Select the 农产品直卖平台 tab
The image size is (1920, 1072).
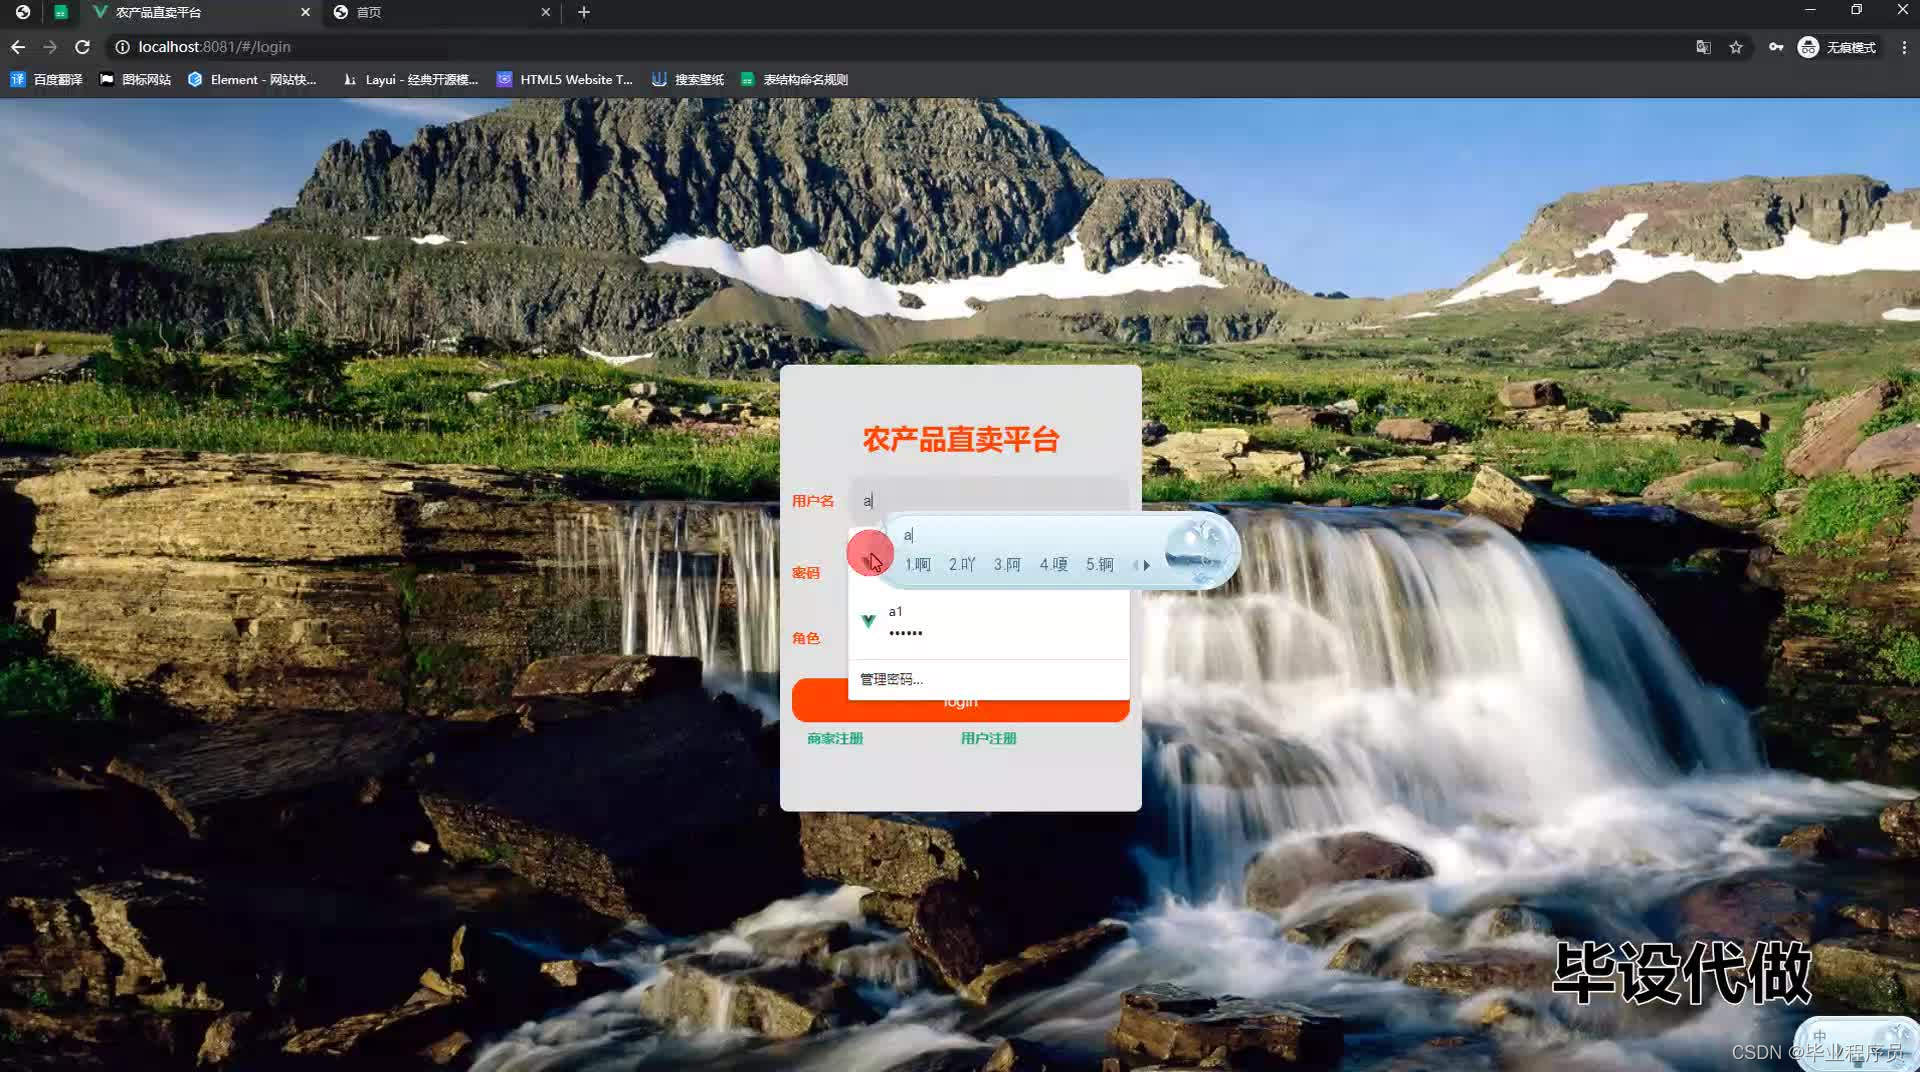click(200, 12)
